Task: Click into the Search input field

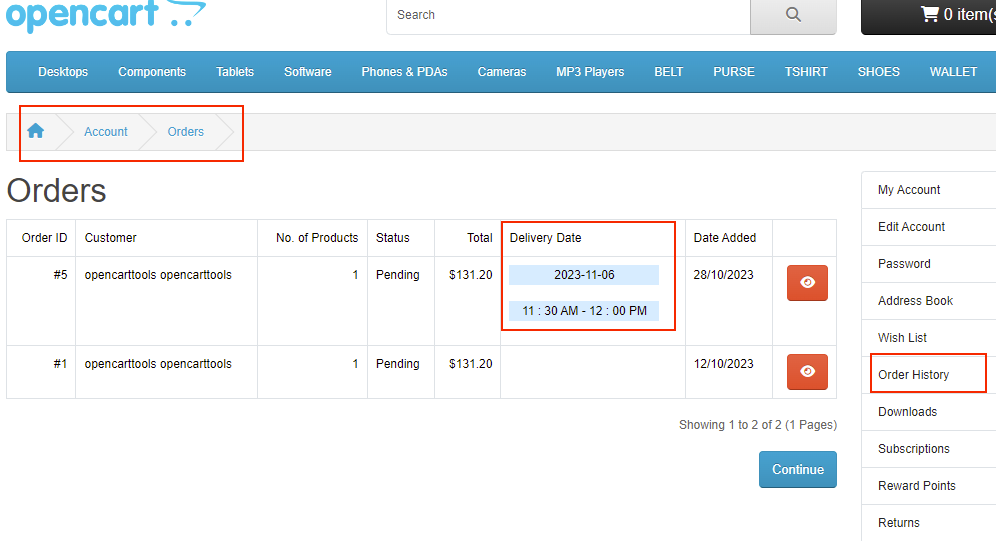Action: (568, 15)
